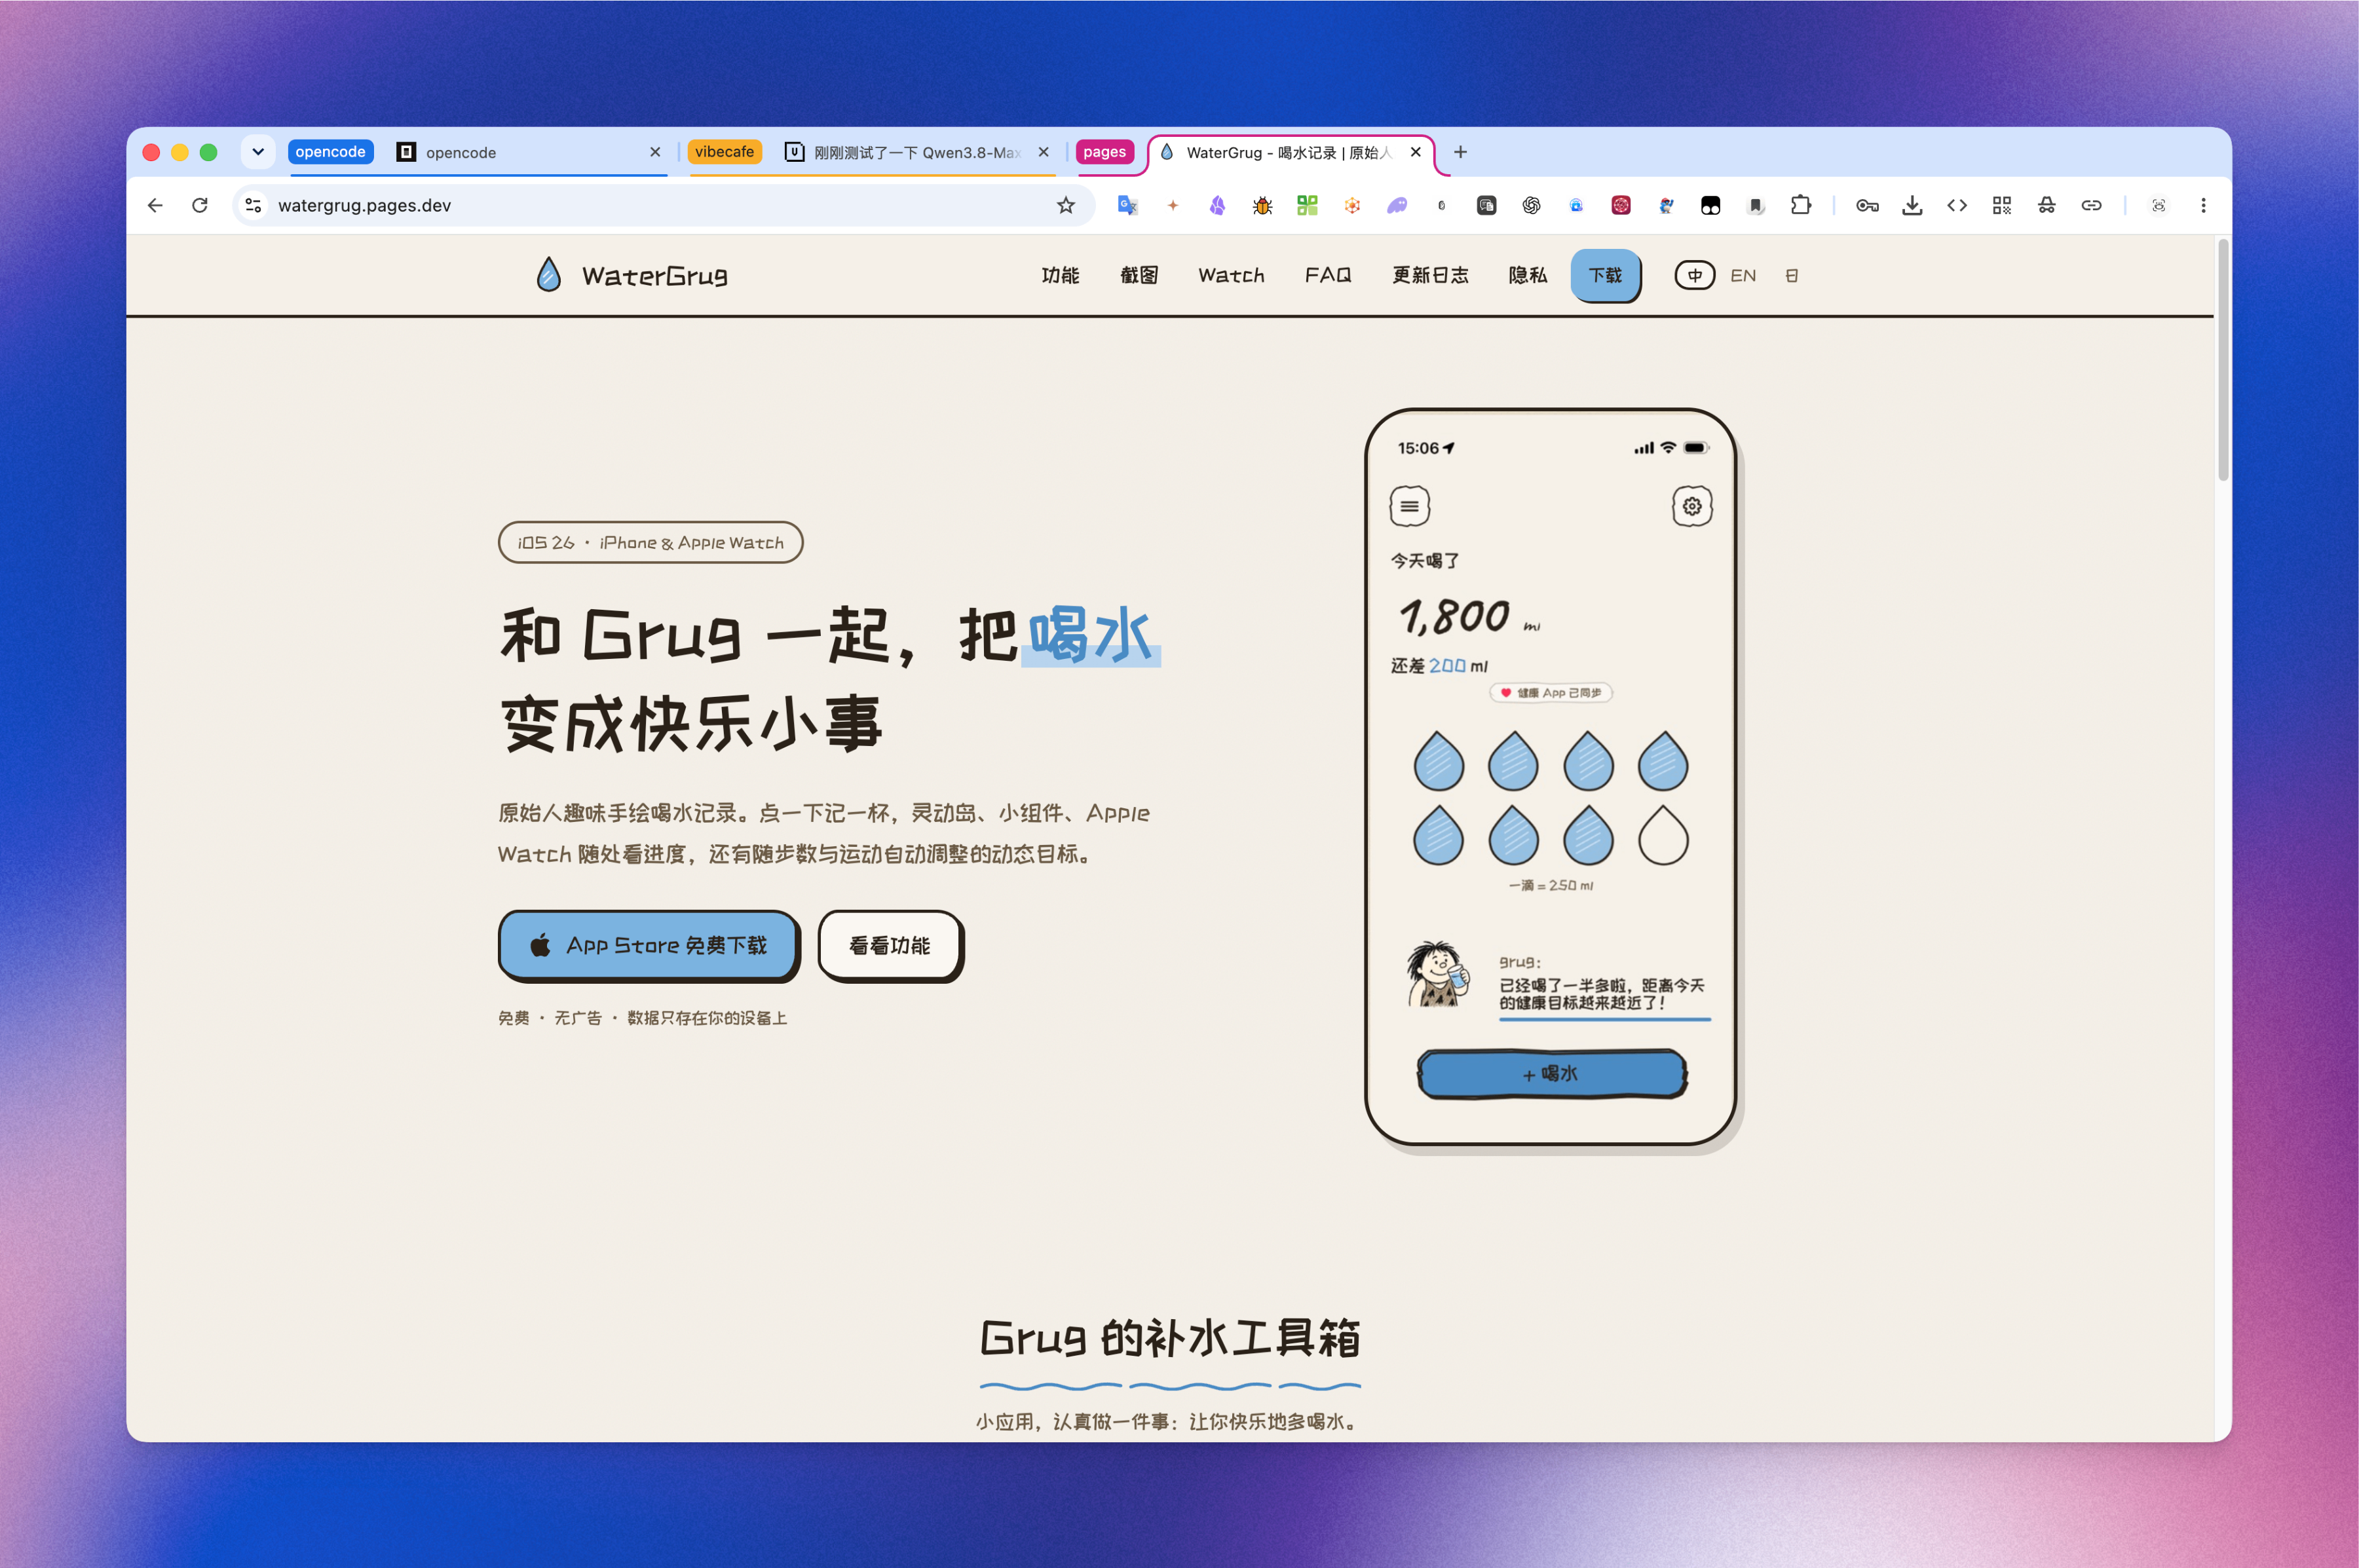Generate a QR code for page
This screenshot has height=1568, width=2359.
(x=2002, y=205)
